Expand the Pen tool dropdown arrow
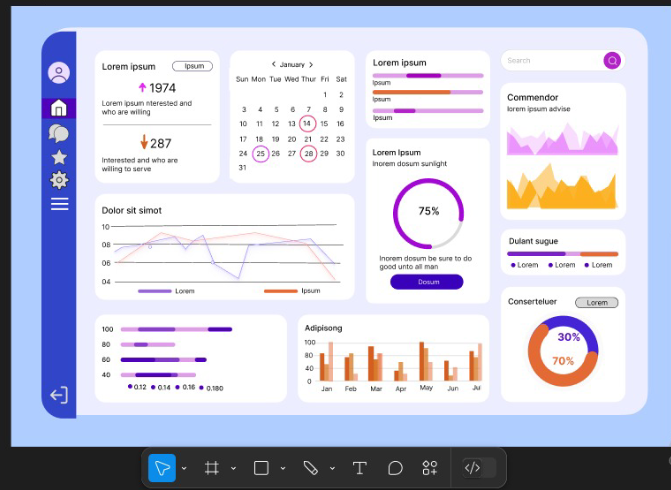 tap(332, 468)
